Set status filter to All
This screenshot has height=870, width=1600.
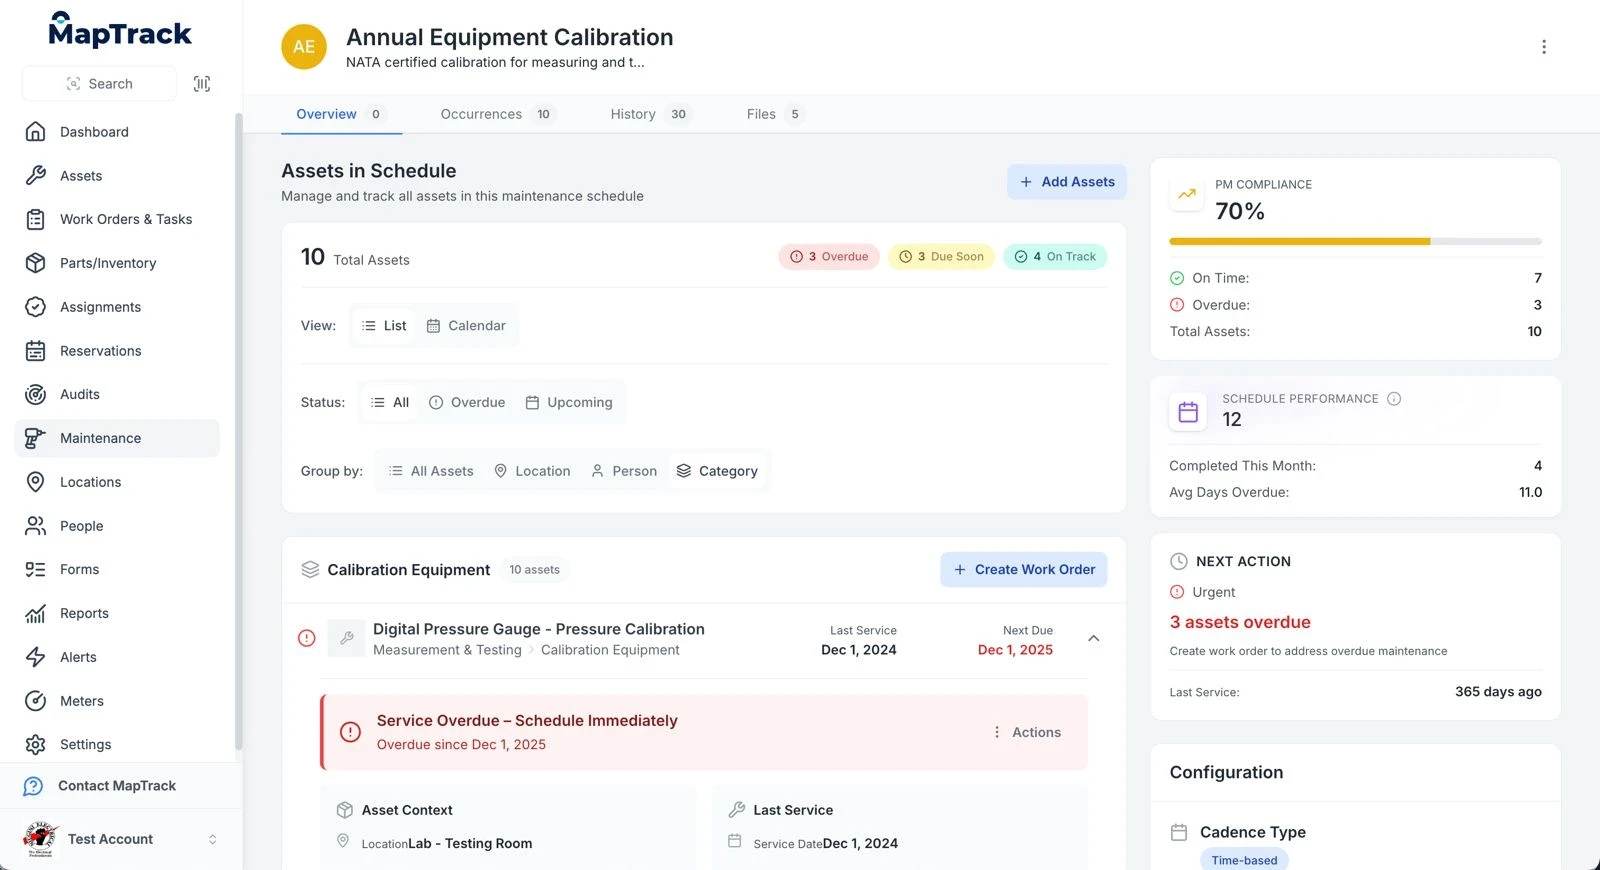390,402
